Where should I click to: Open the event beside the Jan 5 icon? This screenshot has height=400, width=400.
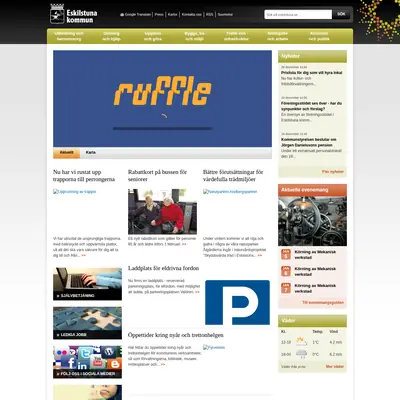315,255
